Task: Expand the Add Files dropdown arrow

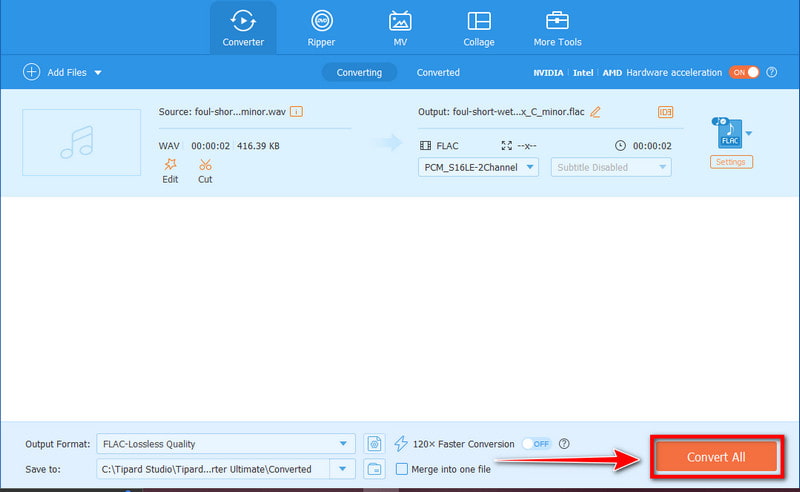Action: 98,73
